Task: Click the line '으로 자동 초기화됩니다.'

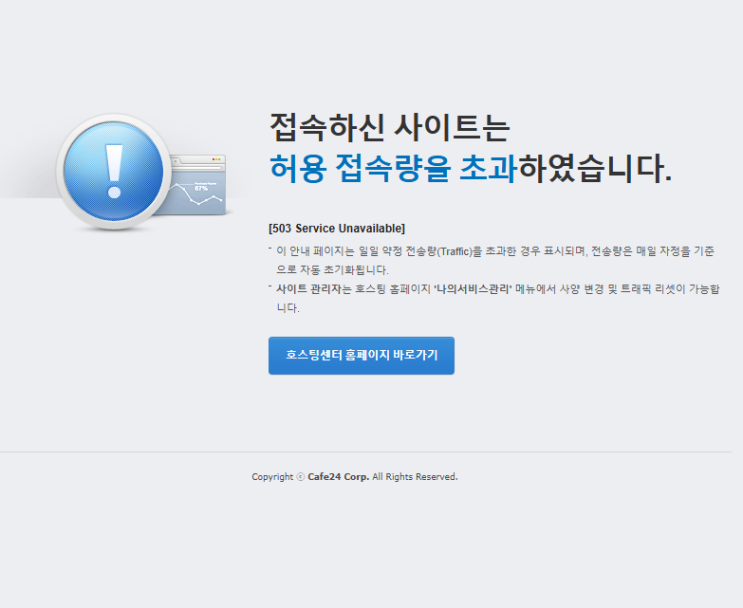Action: pos(332,270)
